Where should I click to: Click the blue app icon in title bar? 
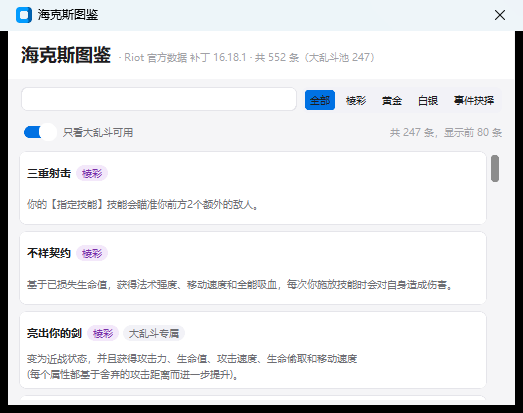pyautogui.click(x=24, y=15)
